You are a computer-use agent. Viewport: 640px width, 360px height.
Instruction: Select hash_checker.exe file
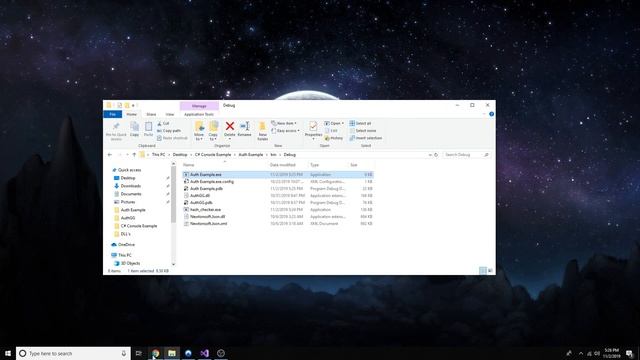pyautogui.click(x=278, y=209)
